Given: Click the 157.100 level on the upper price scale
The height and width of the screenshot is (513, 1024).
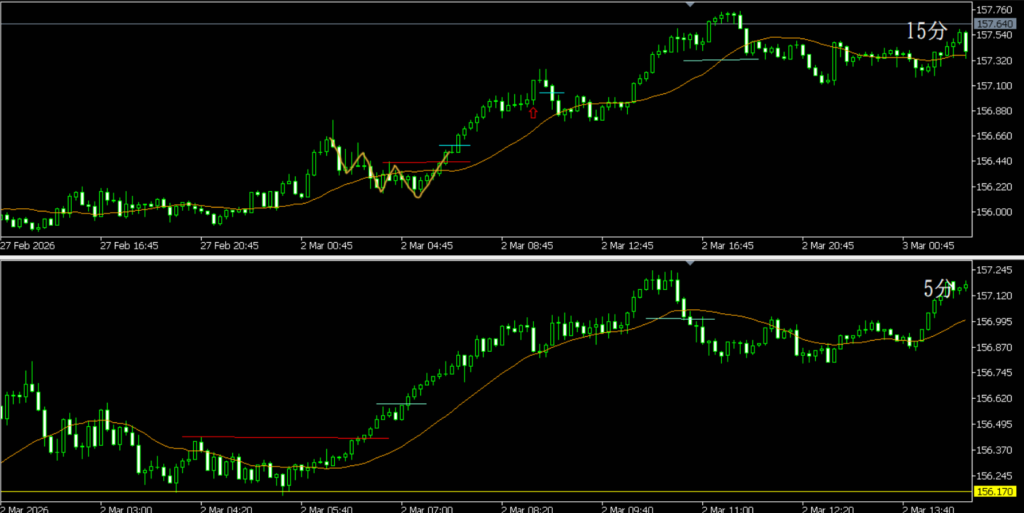Looking at the screenshot, I should pos(996,85).
